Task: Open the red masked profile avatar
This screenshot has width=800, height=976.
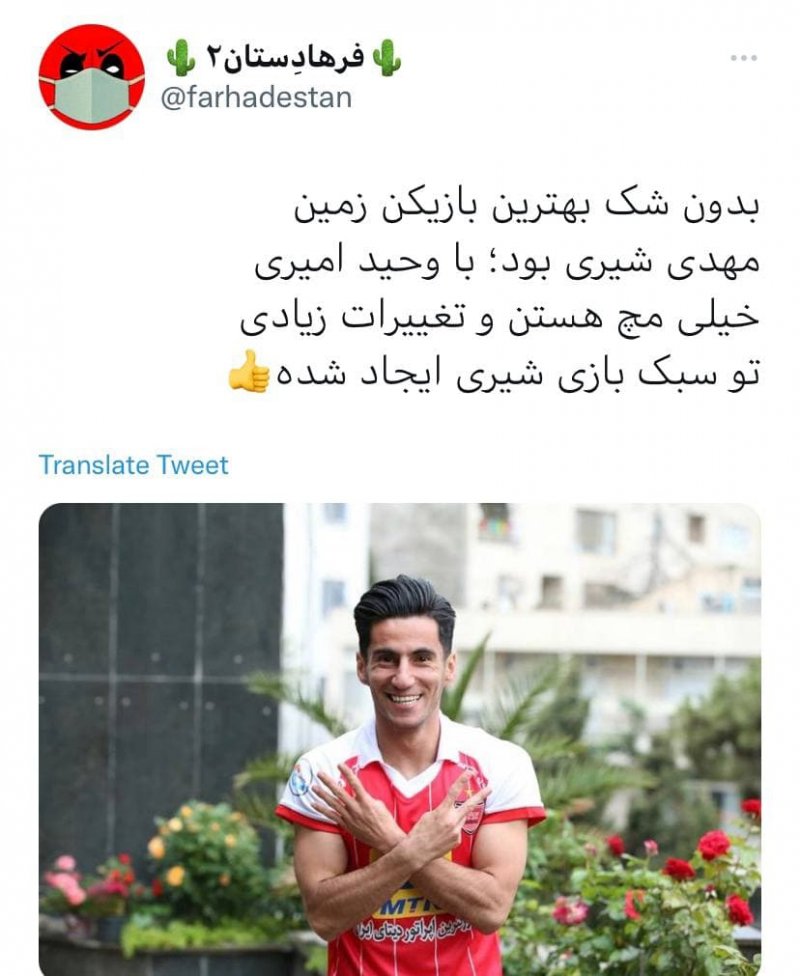Action: 92,77
